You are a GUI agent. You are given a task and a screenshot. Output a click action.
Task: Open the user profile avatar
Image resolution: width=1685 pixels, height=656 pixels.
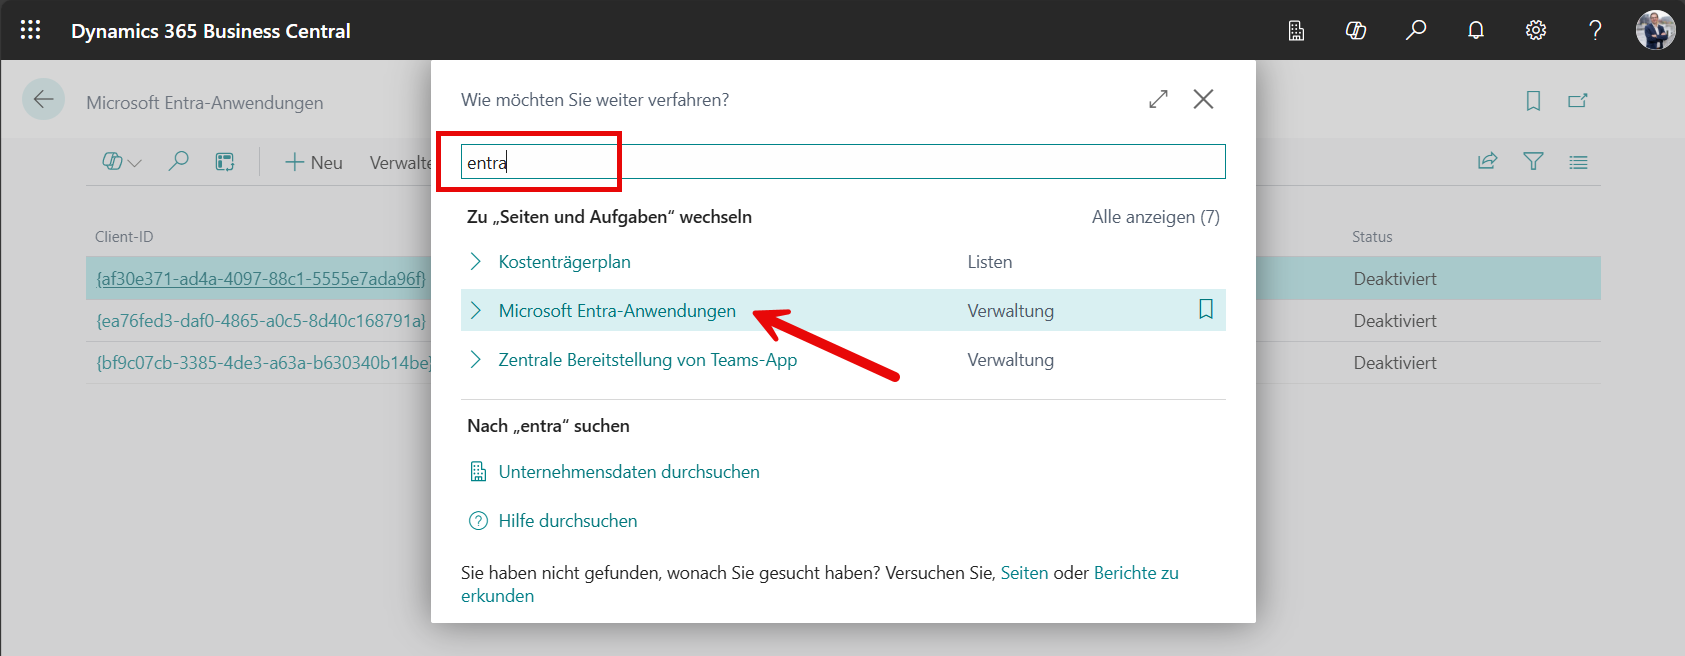point(1655,31)
